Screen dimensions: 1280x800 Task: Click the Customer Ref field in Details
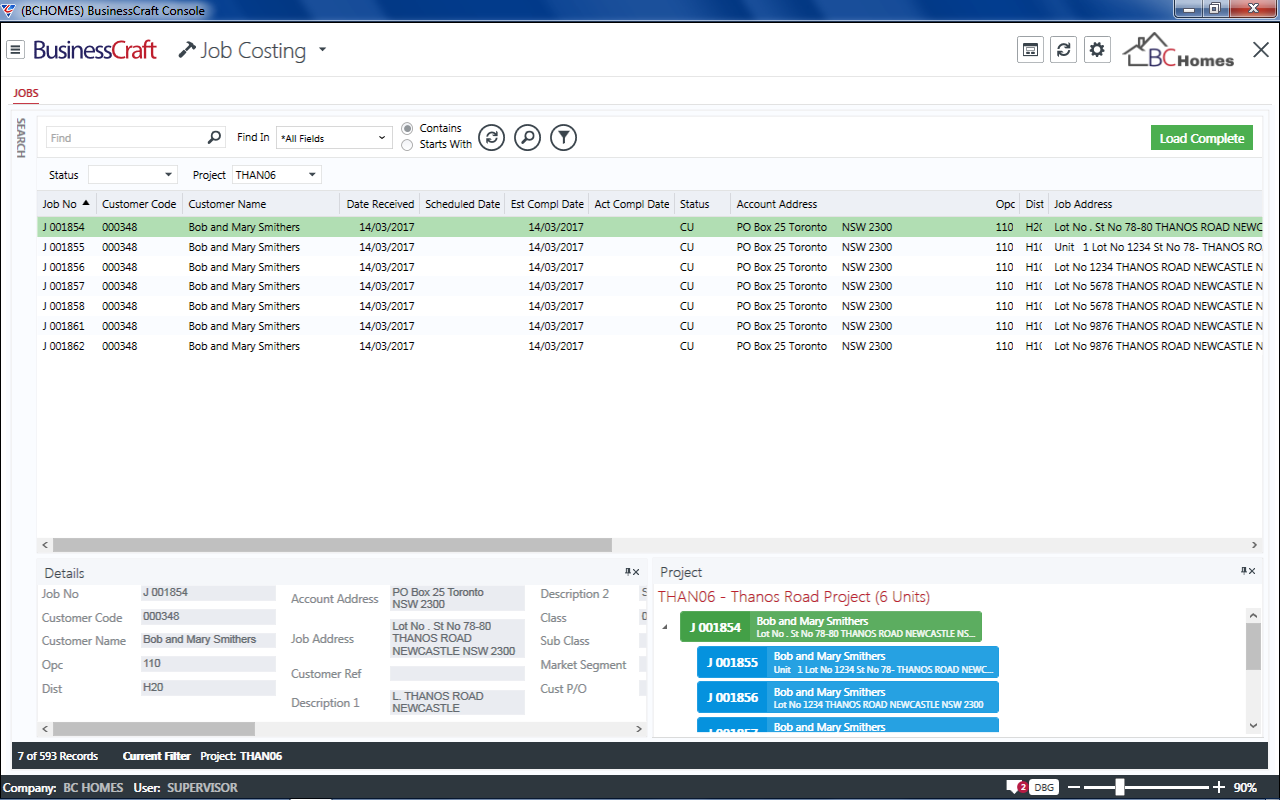457,674
